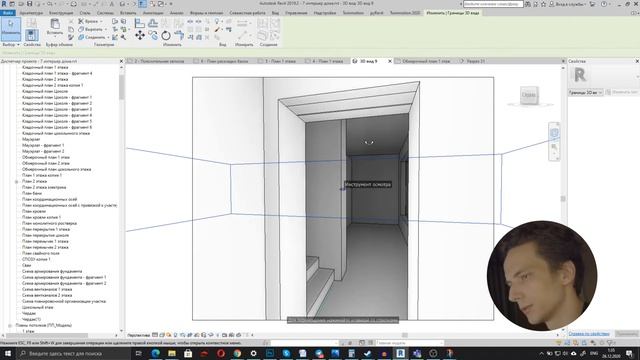Open the Вход в службы sign-in dropdown
This screenshot has height=360, width=640.
[568, 4]
